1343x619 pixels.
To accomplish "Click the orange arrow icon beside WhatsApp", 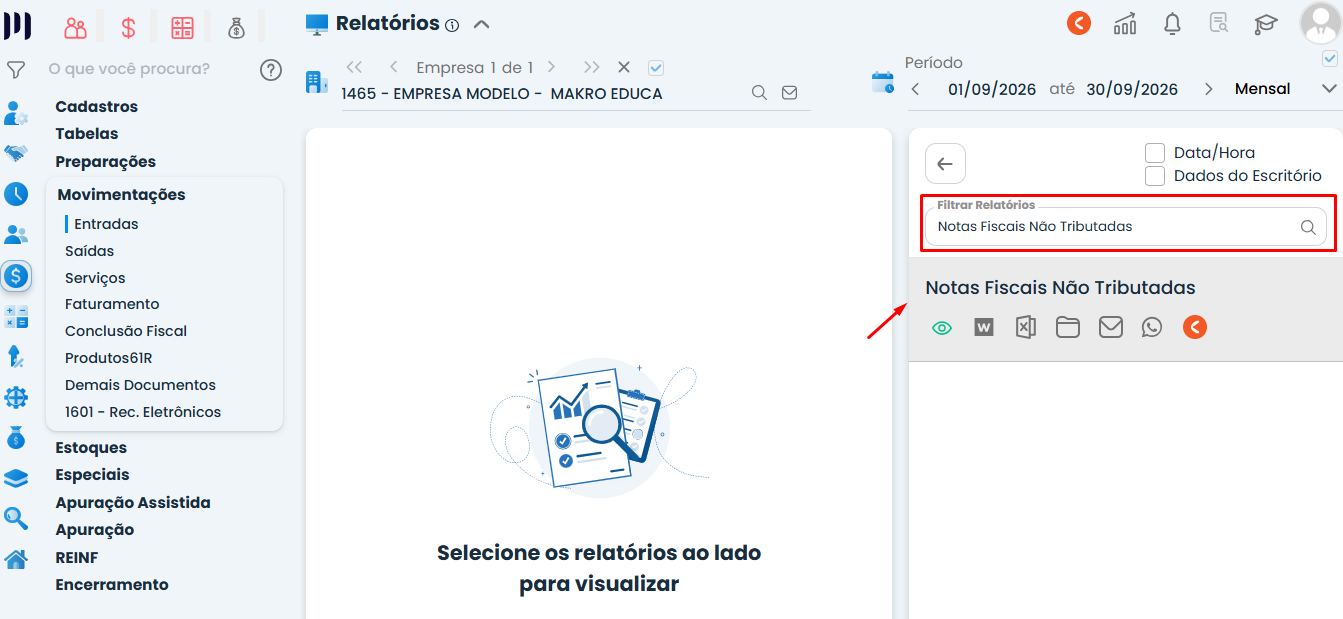I will point(1194,327).
